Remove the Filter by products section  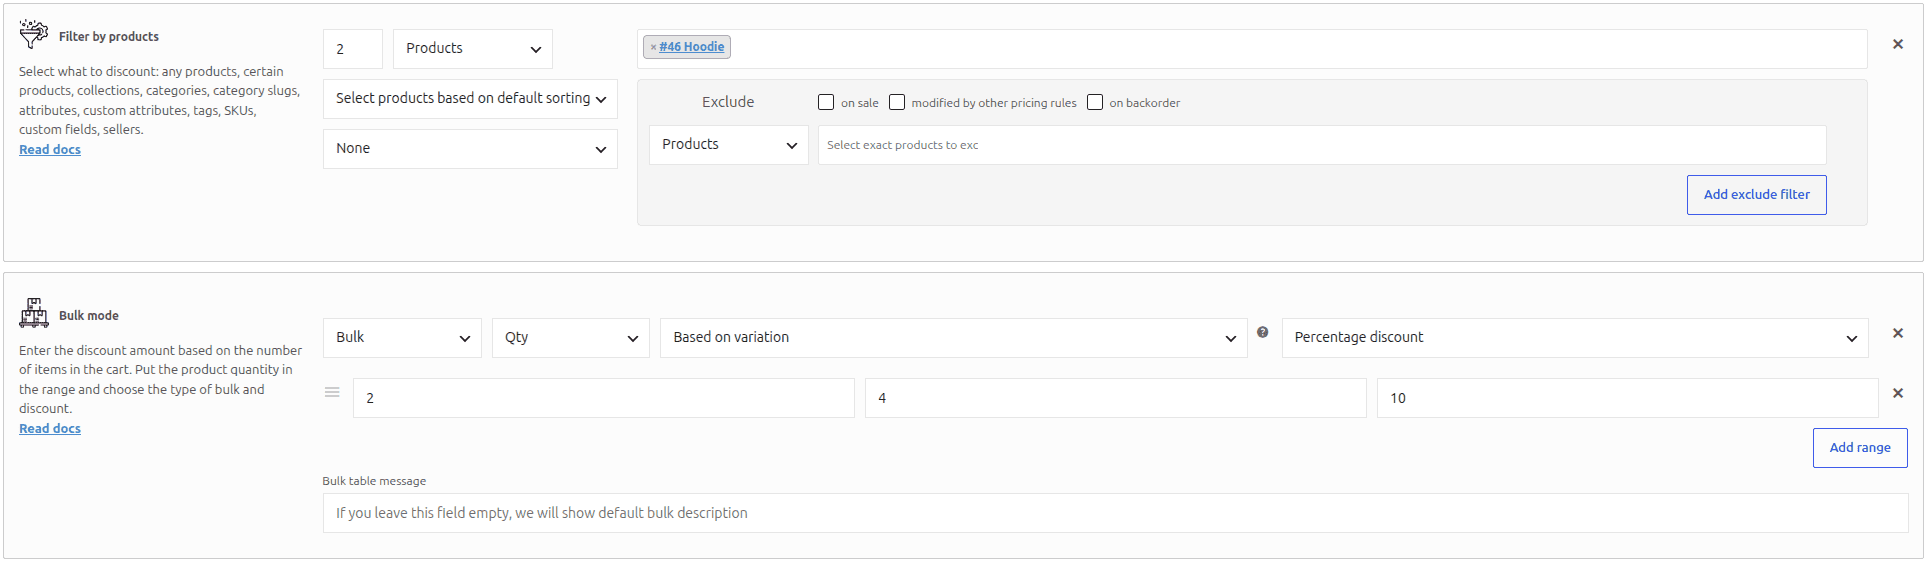pyautogui.click(x=1897, y=44)
